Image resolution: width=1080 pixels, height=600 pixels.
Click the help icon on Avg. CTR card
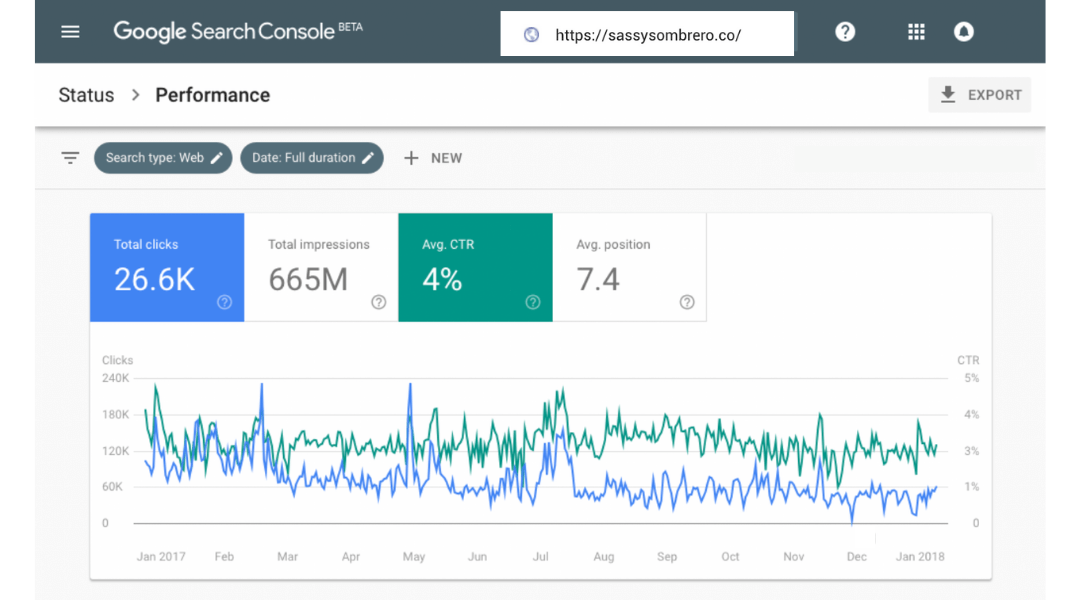[x=533, y=302]
